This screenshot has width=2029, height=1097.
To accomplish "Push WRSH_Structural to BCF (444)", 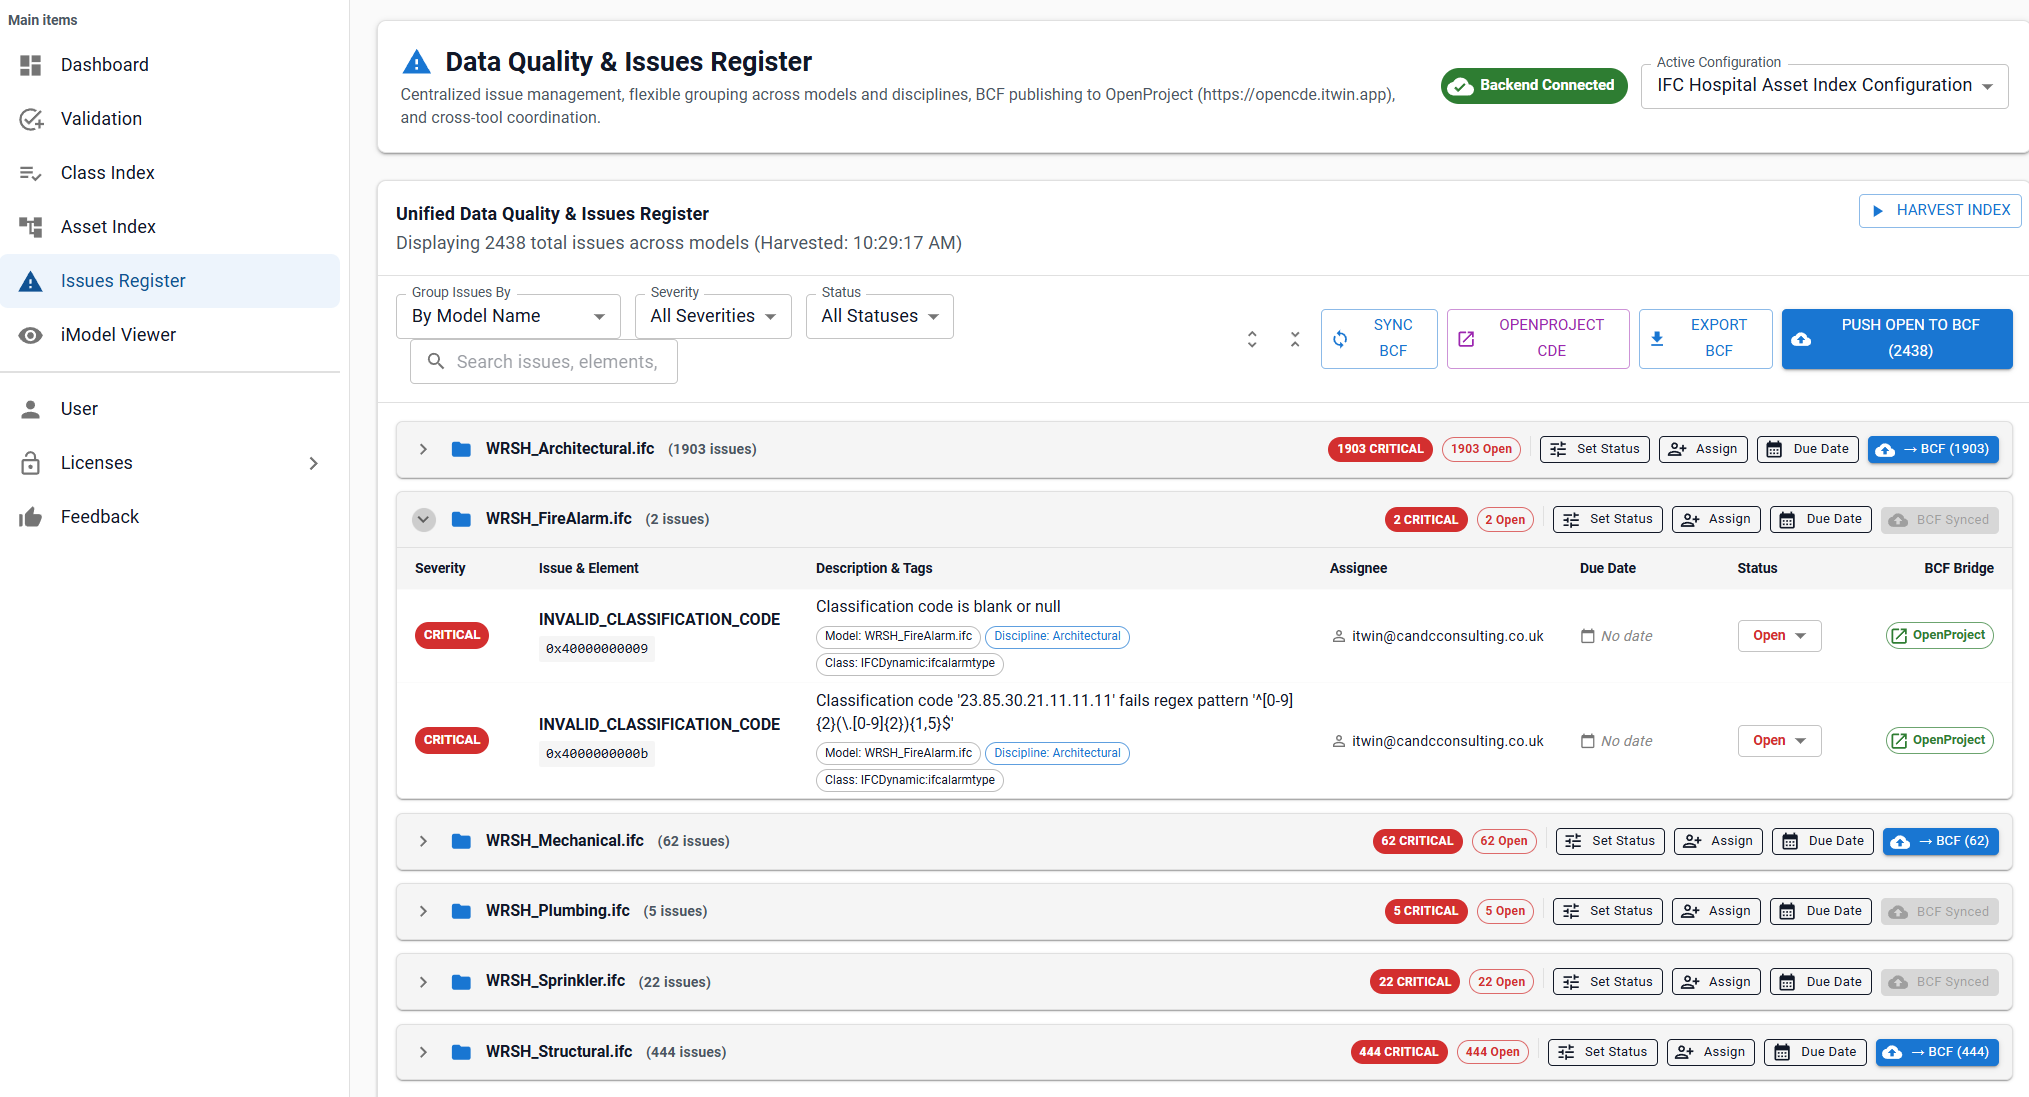I will pos(1937,1053).
